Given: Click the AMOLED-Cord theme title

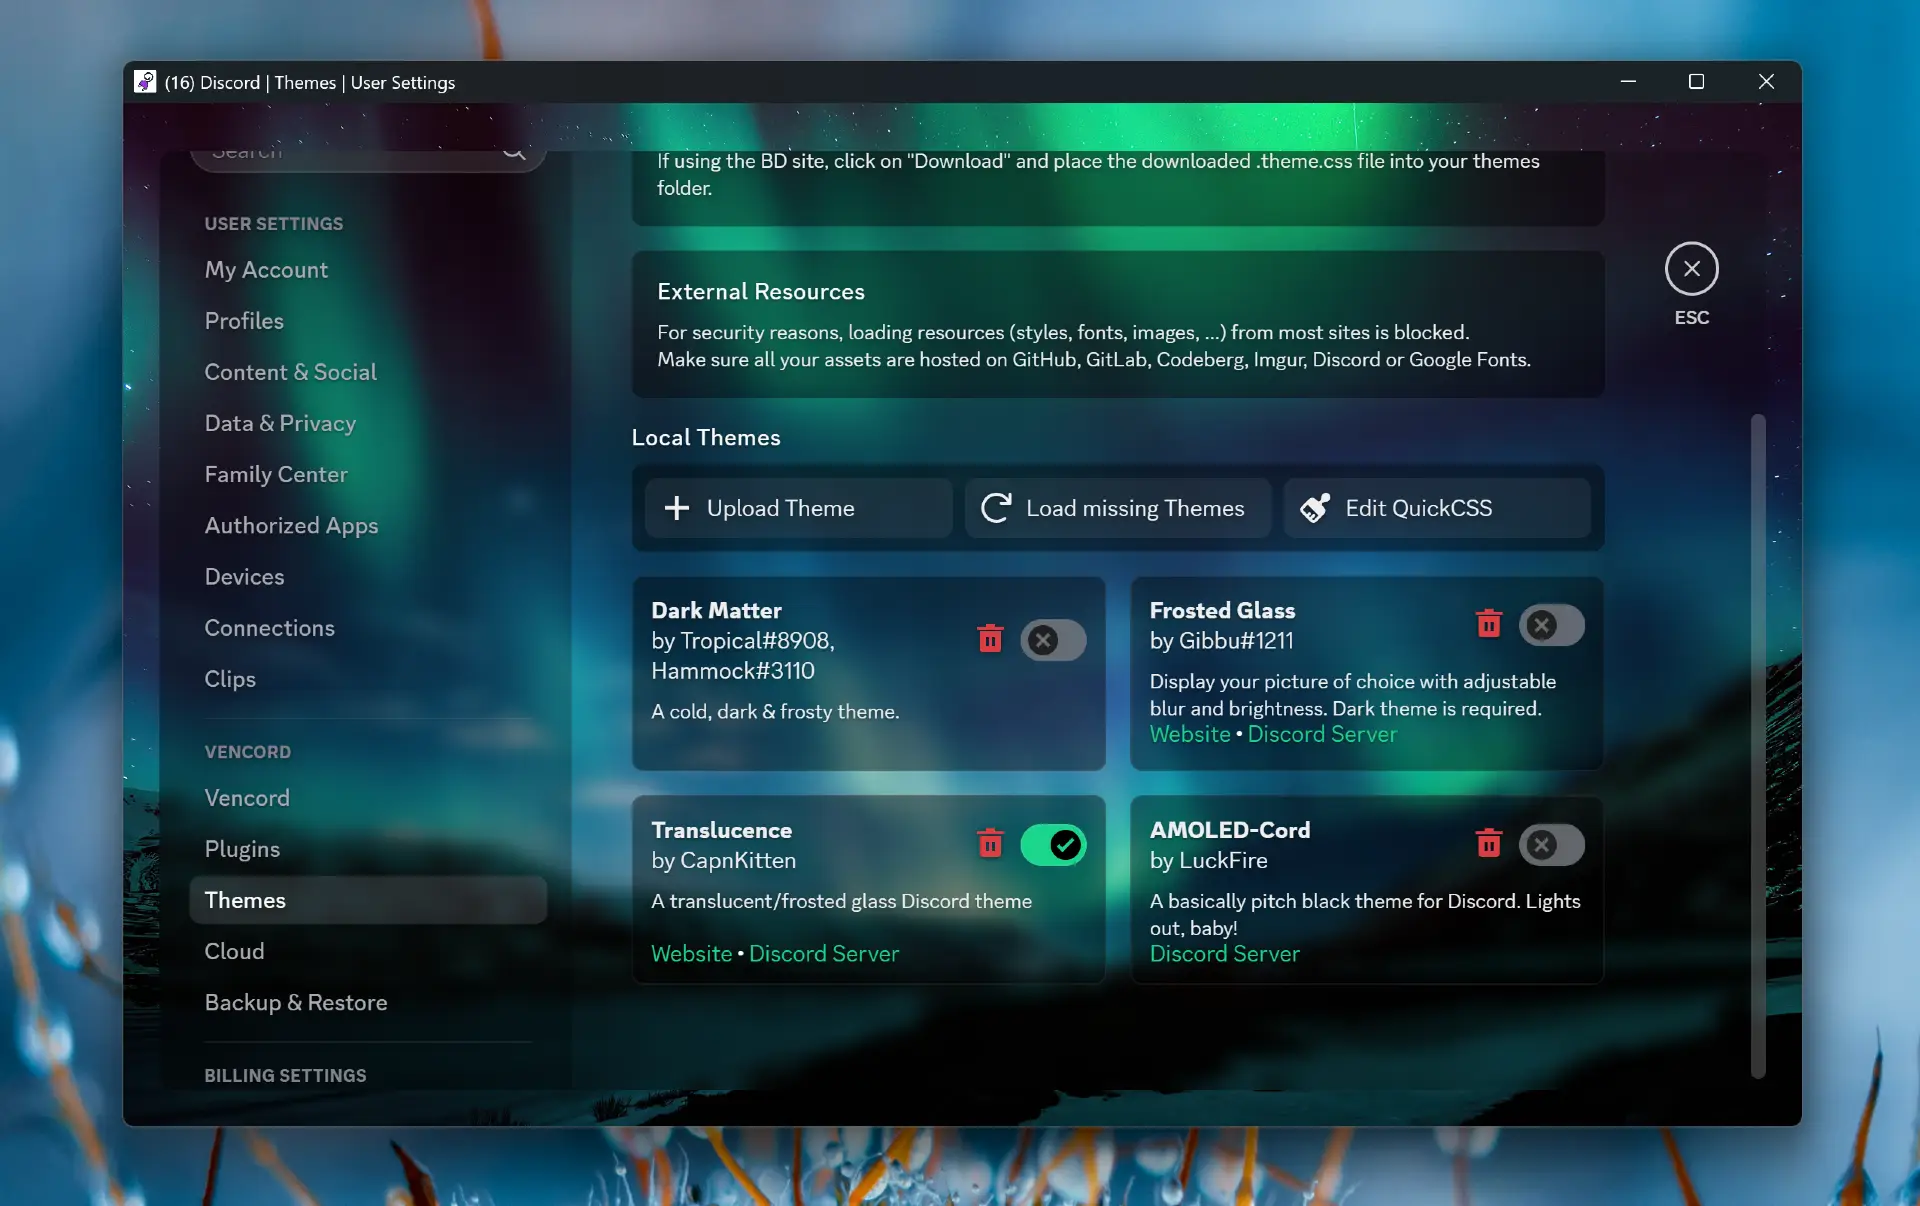Looking at the screenshot, I should coord(1230,830).
